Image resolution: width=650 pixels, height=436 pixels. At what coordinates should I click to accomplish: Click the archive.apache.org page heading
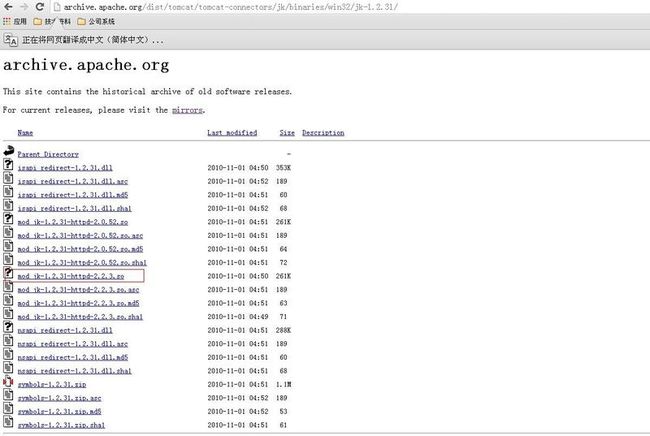point(86,65)
